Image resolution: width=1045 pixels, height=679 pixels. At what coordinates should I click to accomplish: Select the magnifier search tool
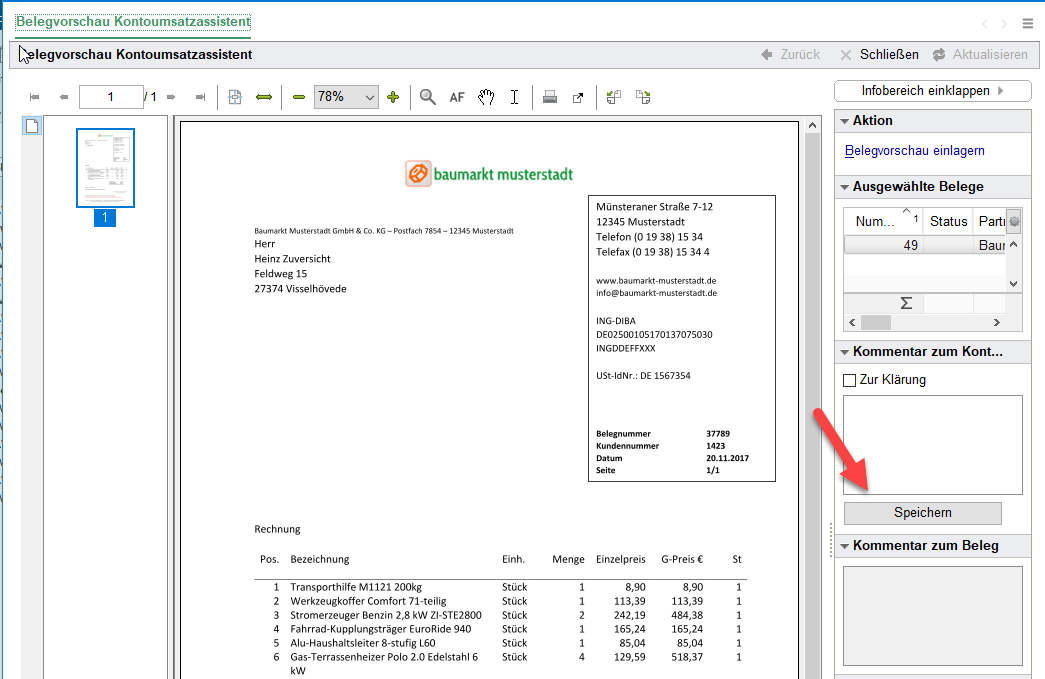click(x=428, y=97)
